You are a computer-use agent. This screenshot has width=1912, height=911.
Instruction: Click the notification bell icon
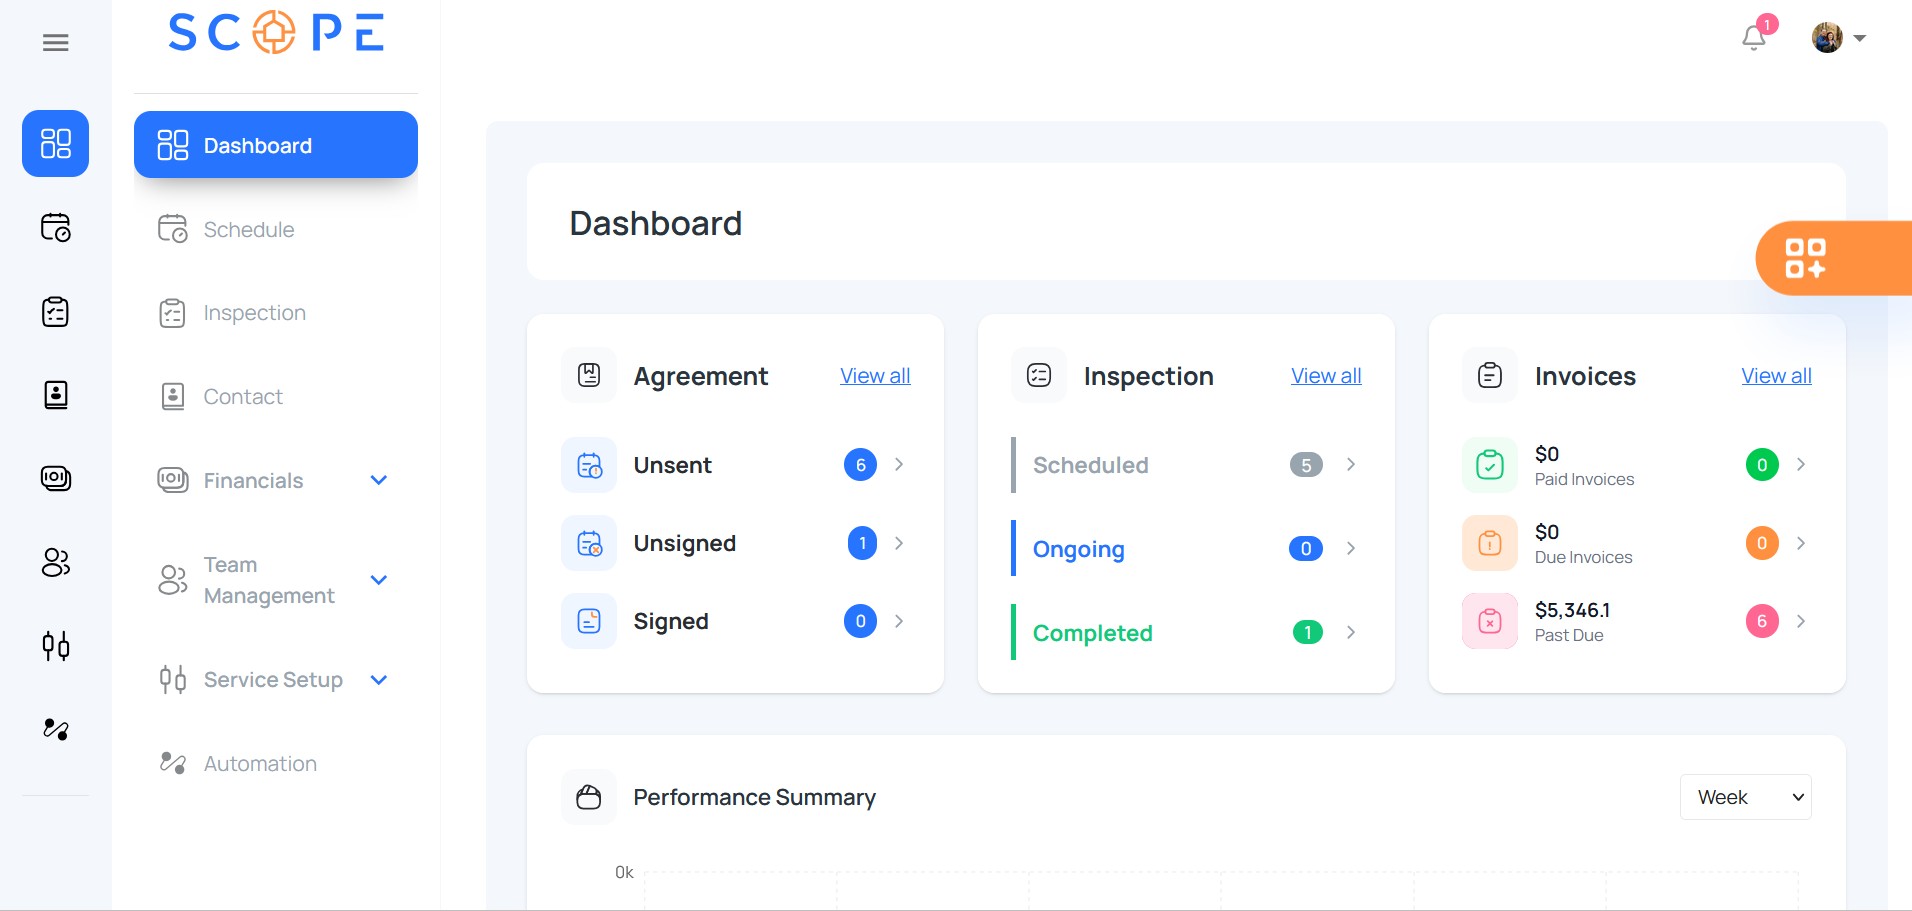(1753, 38)
